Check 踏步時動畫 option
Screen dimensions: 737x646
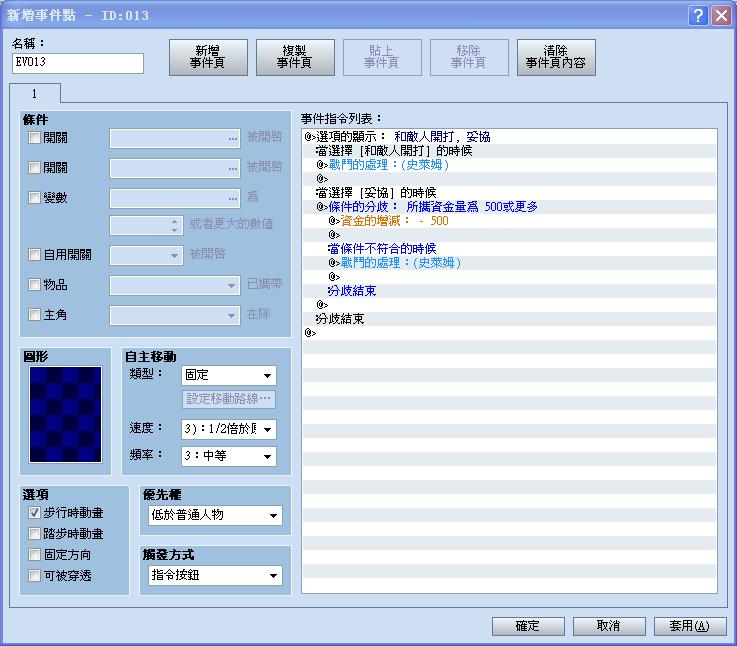click(x=34, y=534)
